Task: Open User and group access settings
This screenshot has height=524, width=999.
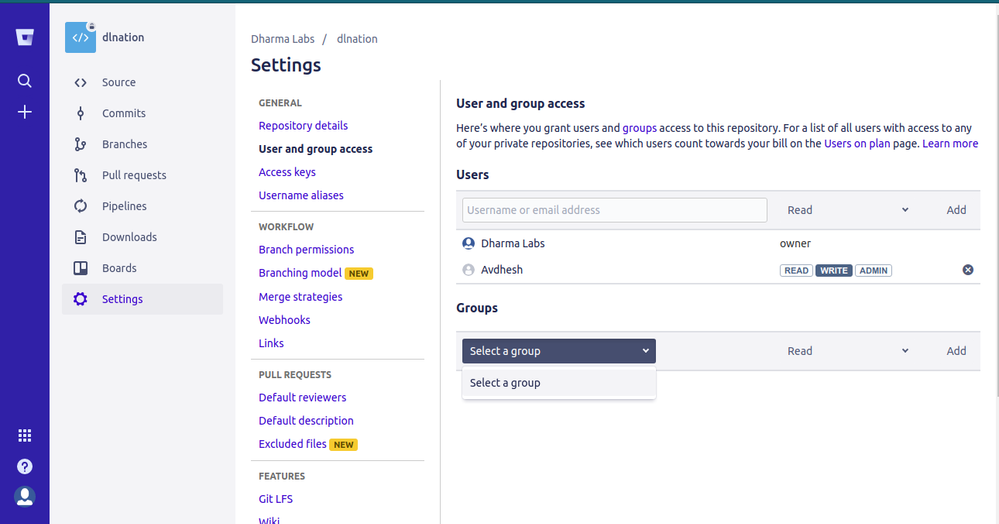Action: pyautogui.click(x=315, y=149)
